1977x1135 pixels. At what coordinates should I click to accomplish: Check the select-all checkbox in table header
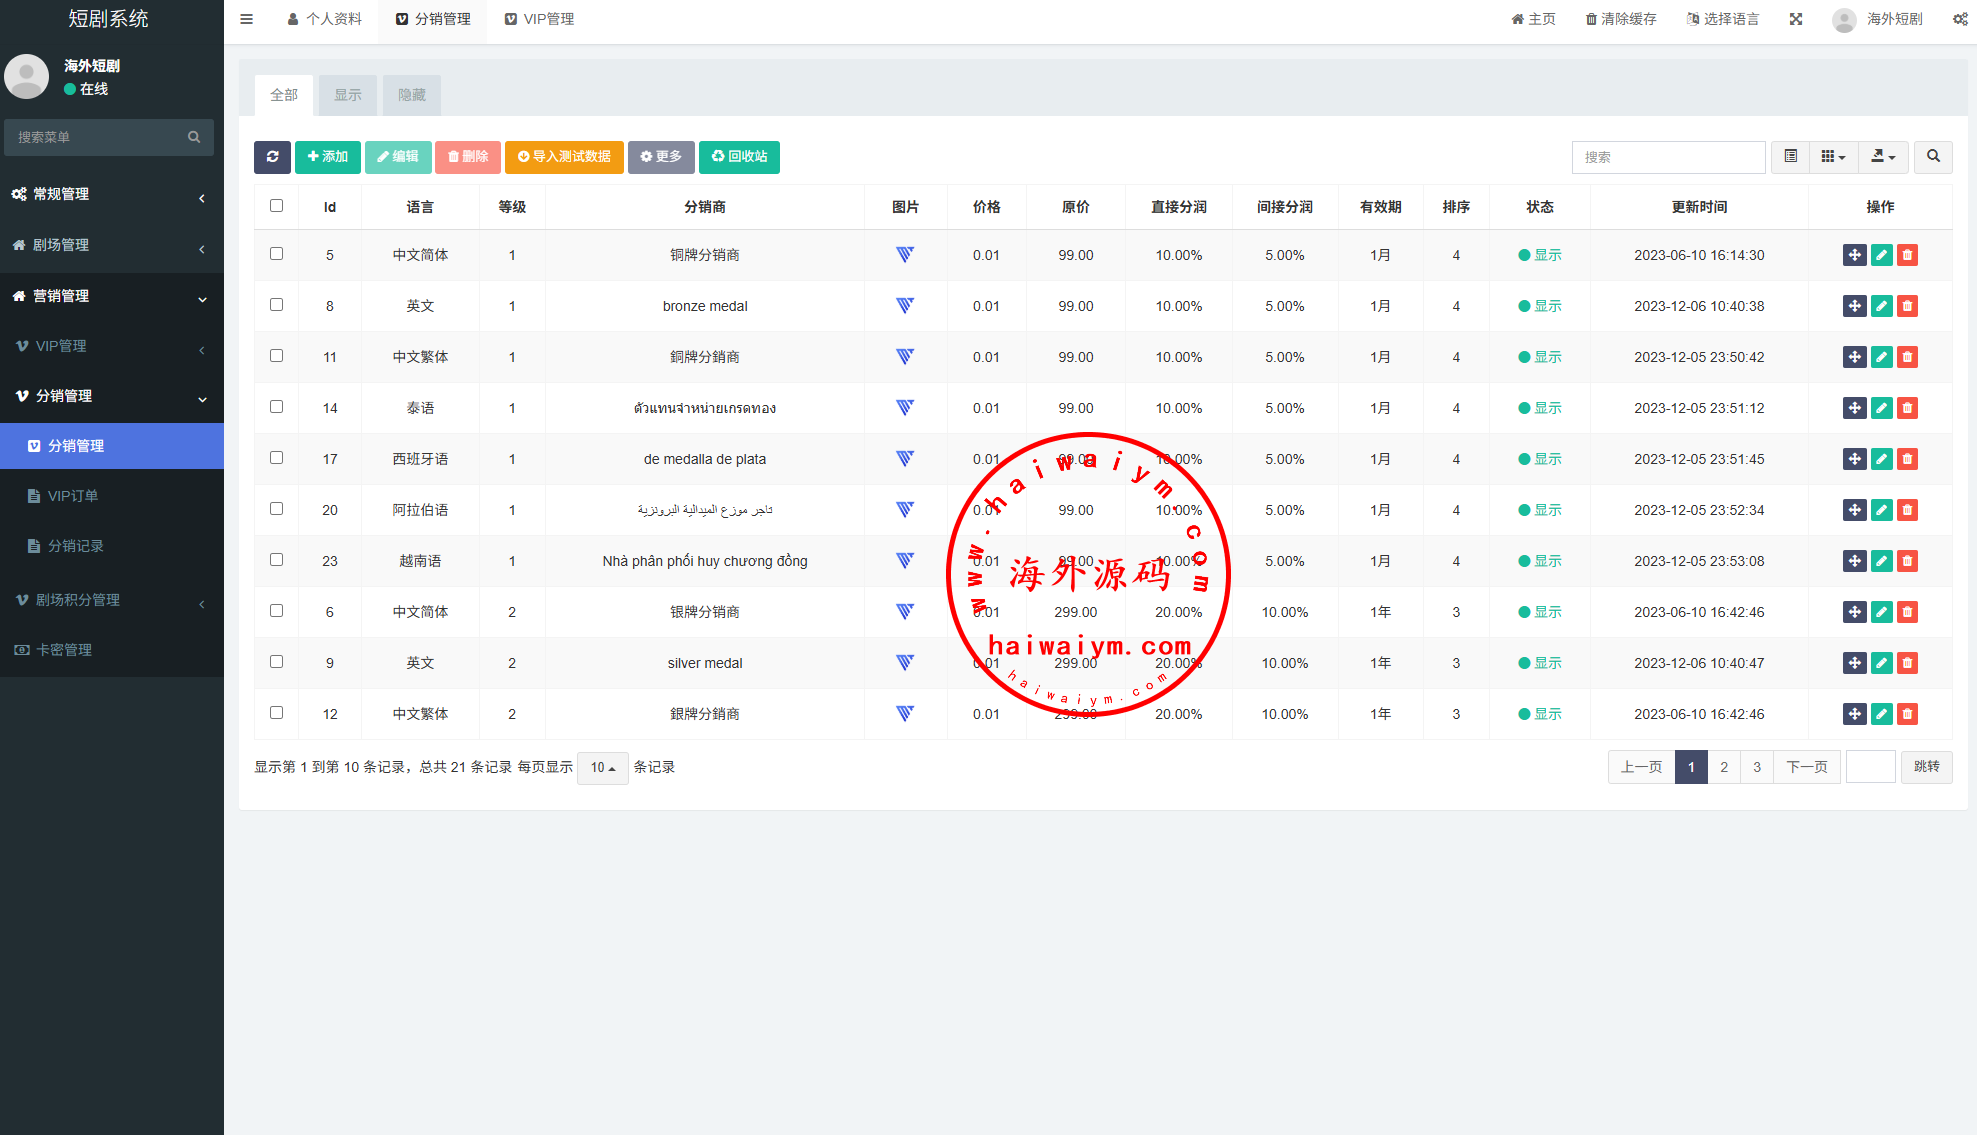tap(277, 206)
